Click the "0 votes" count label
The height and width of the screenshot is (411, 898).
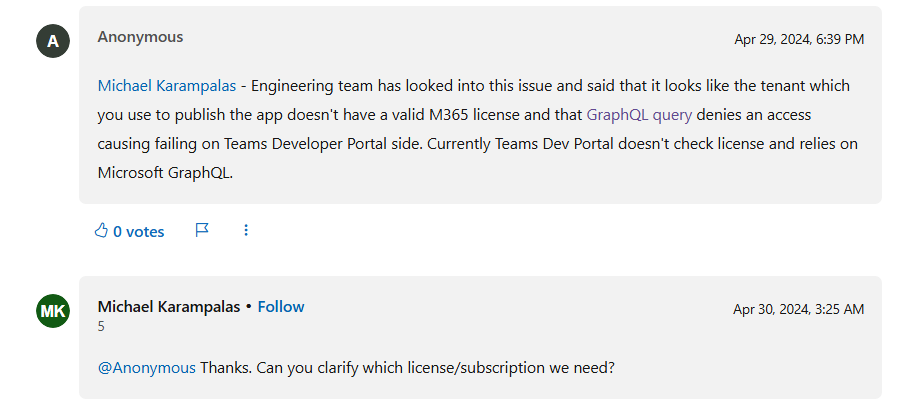138,232
